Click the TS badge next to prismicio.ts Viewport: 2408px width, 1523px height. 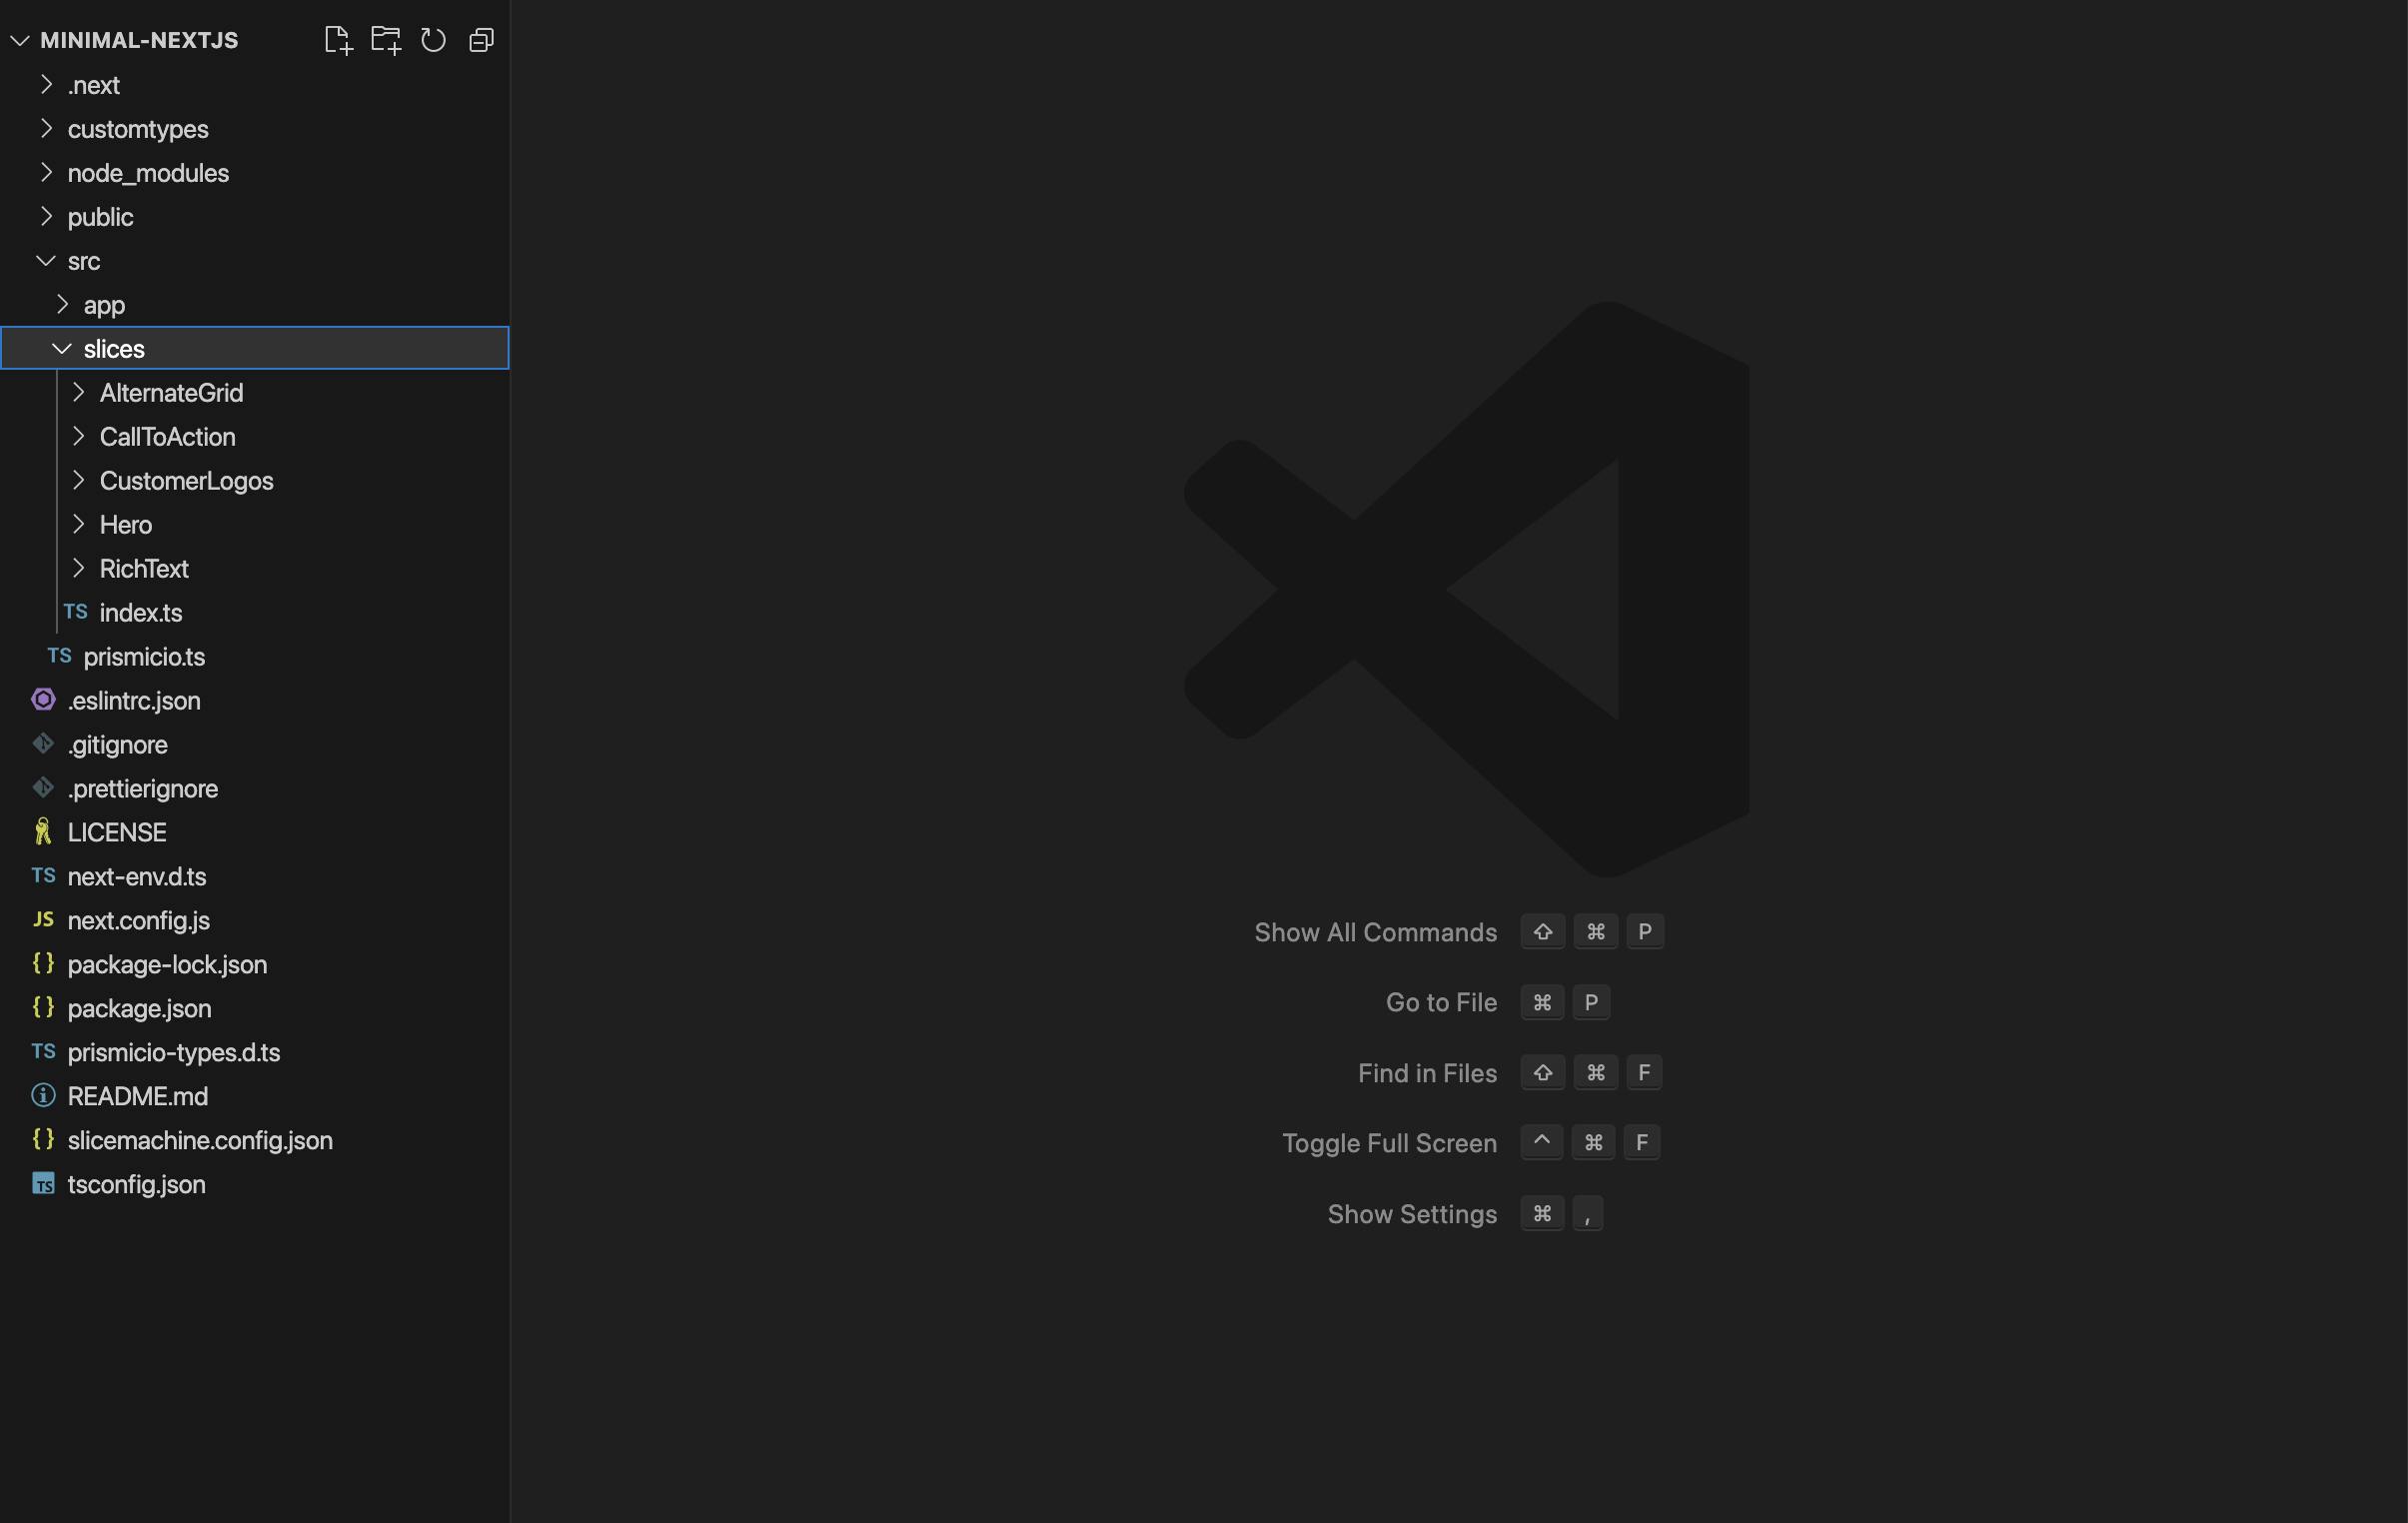59,656
